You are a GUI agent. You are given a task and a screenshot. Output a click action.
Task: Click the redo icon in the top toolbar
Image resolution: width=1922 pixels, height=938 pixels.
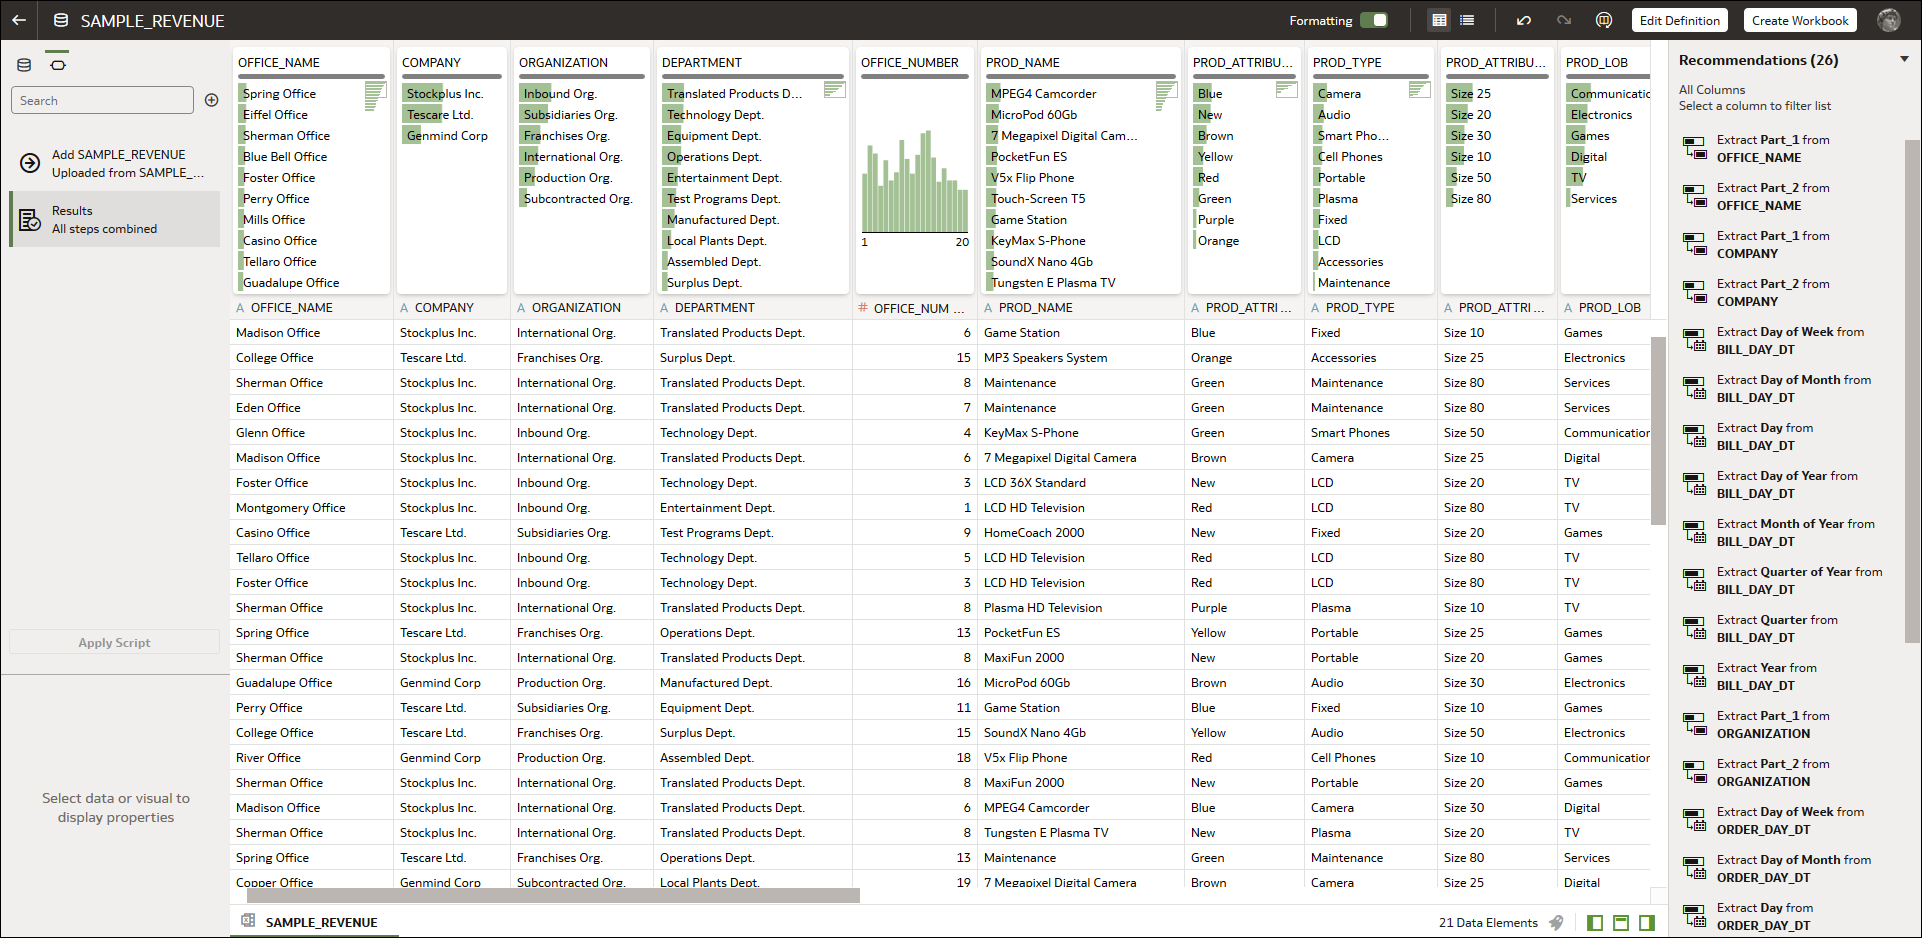[x=1562, y=20]
